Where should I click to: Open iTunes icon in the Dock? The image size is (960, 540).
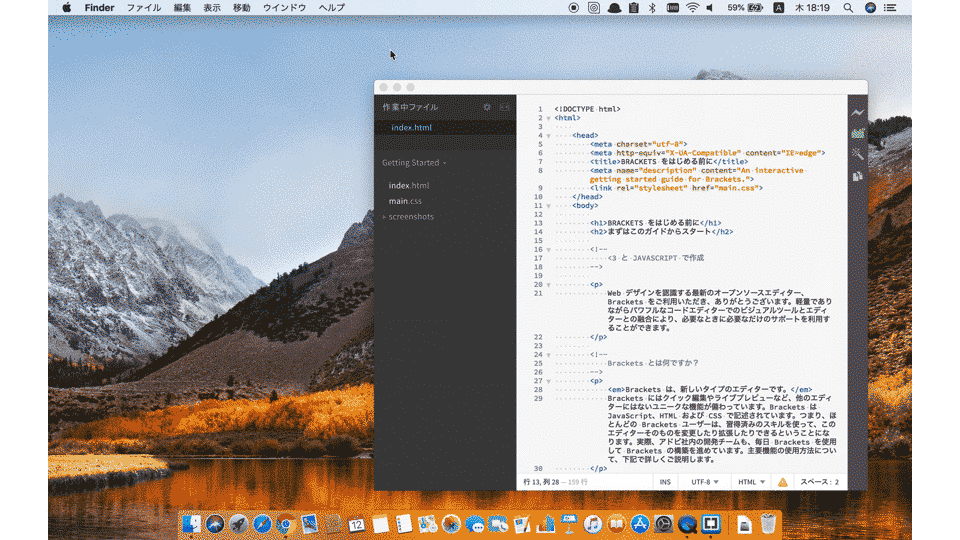(592, 524)
